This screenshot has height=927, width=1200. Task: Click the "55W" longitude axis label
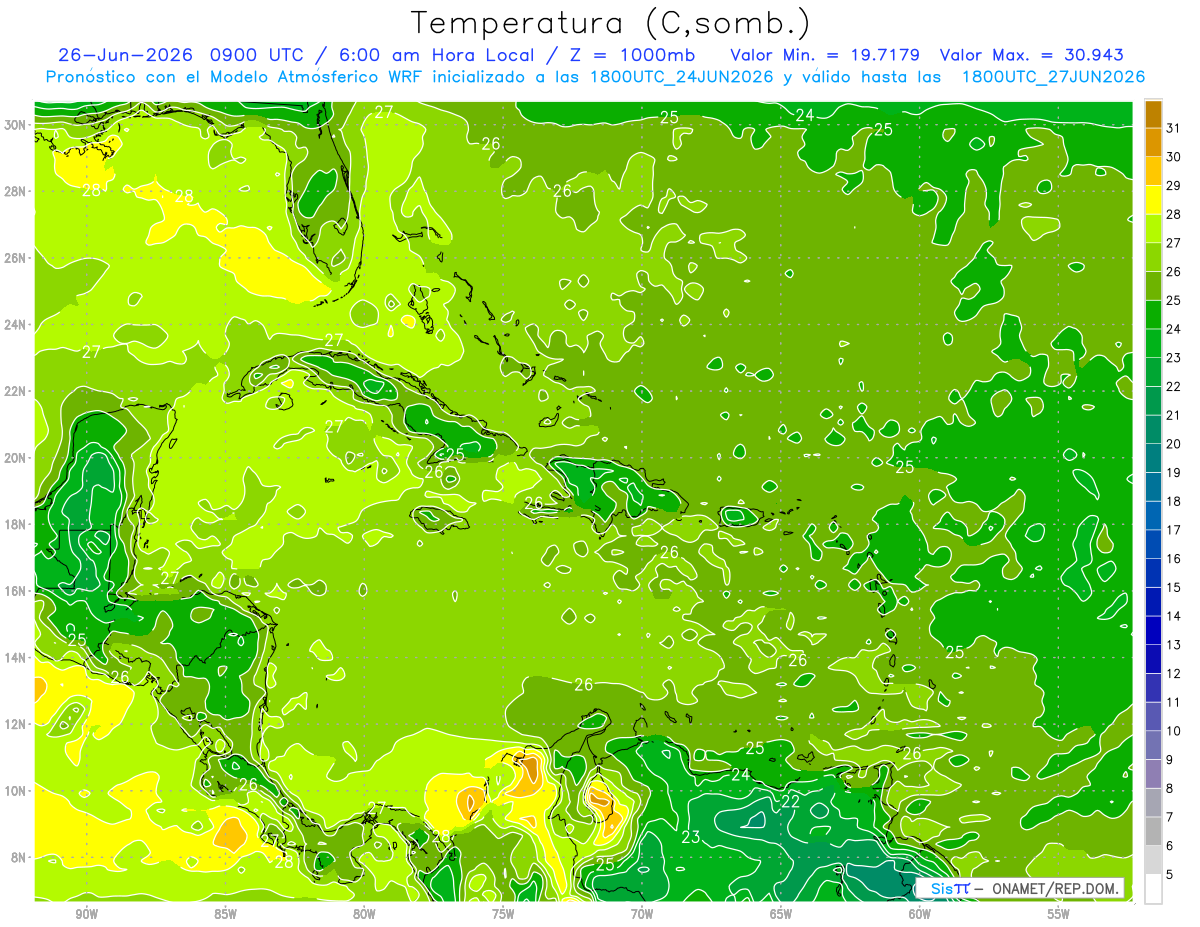coord(1059,914)
